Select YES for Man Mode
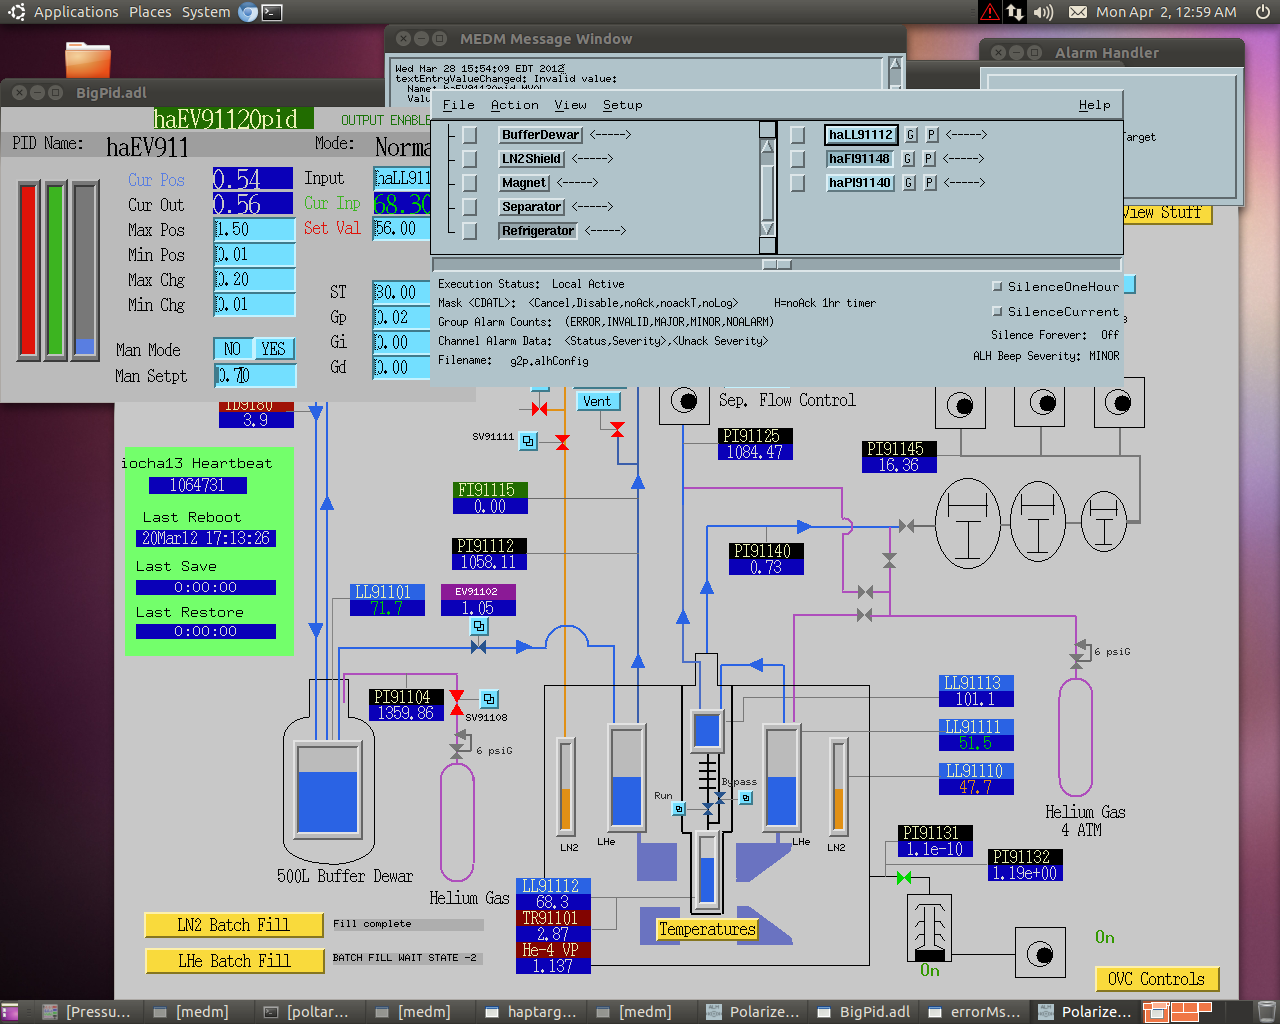 pos(273,349)
